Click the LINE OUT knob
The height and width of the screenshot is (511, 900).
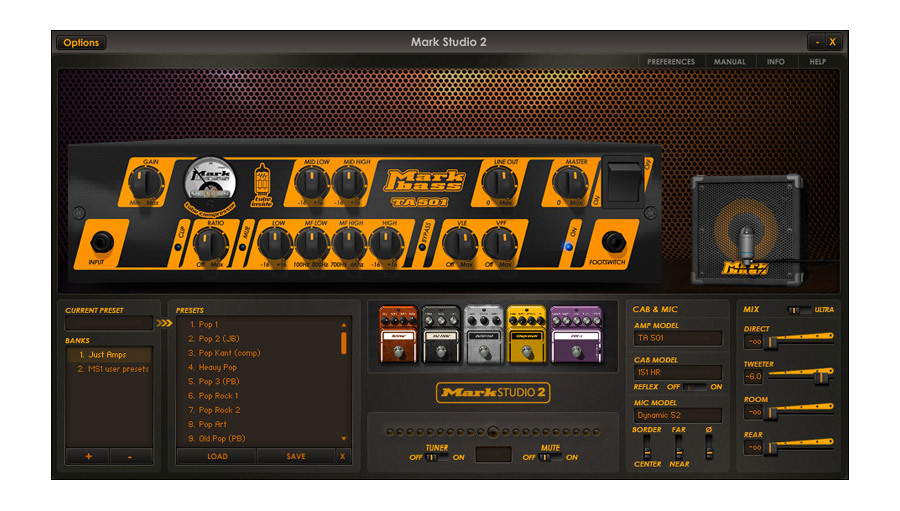click(x=499, y=183)
